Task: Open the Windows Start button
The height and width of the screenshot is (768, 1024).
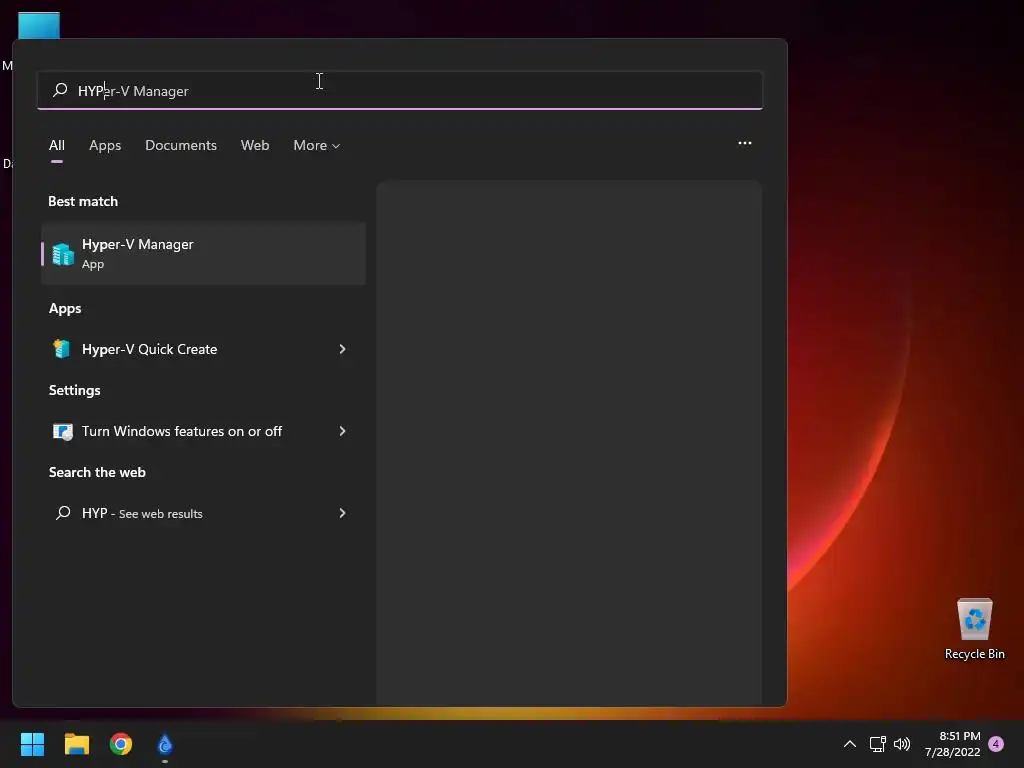Action: 32,744
